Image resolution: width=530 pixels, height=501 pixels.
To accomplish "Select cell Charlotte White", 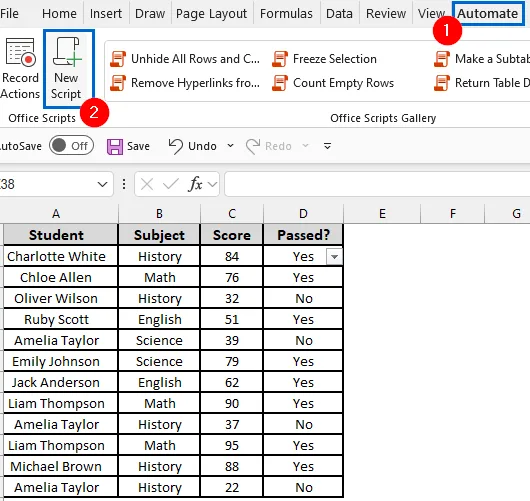I will coord(61,257).
